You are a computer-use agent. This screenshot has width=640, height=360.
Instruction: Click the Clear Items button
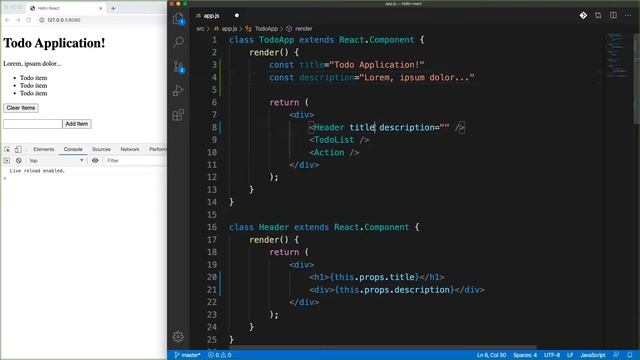21,108
